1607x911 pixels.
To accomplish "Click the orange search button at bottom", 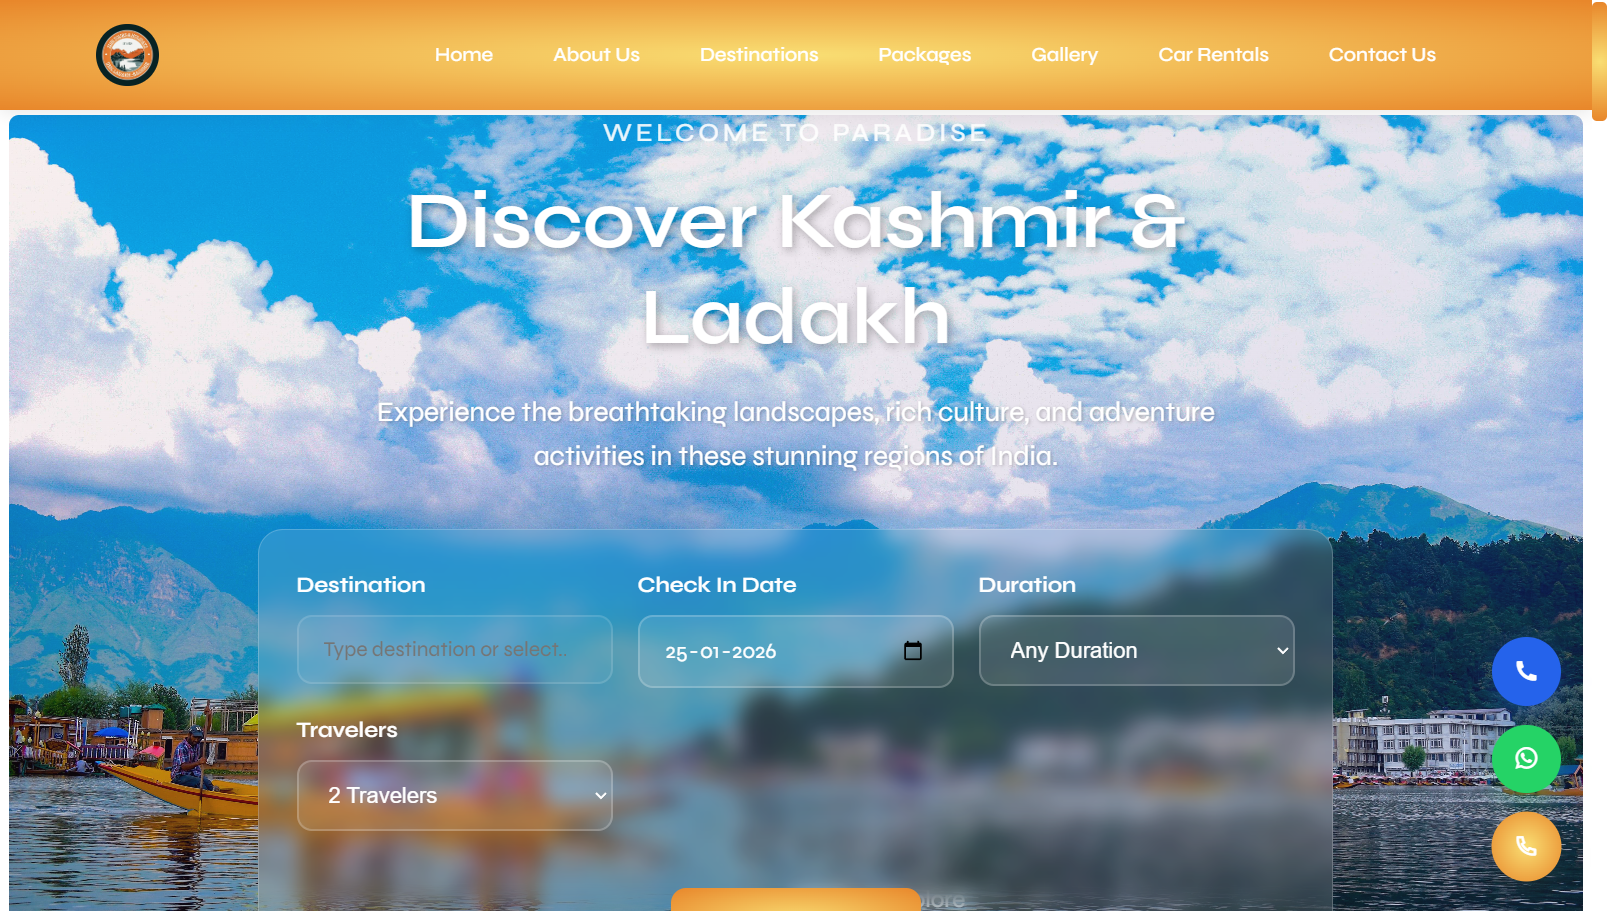I will tap(795, 899).
